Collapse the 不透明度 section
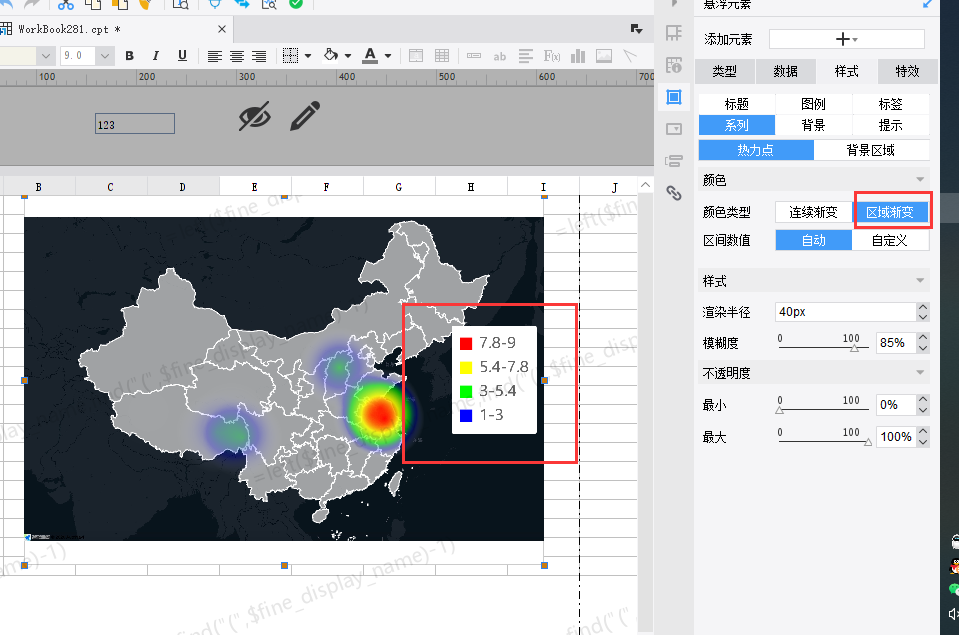 coord(920,373)
